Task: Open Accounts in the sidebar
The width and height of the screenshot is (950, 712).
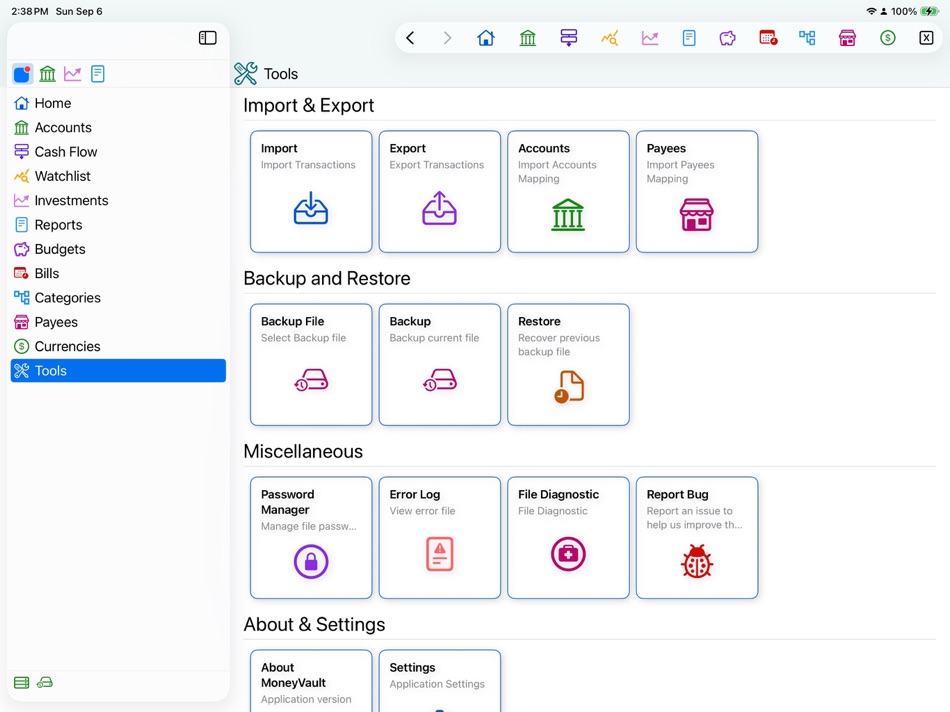Action: click(118, 127)
